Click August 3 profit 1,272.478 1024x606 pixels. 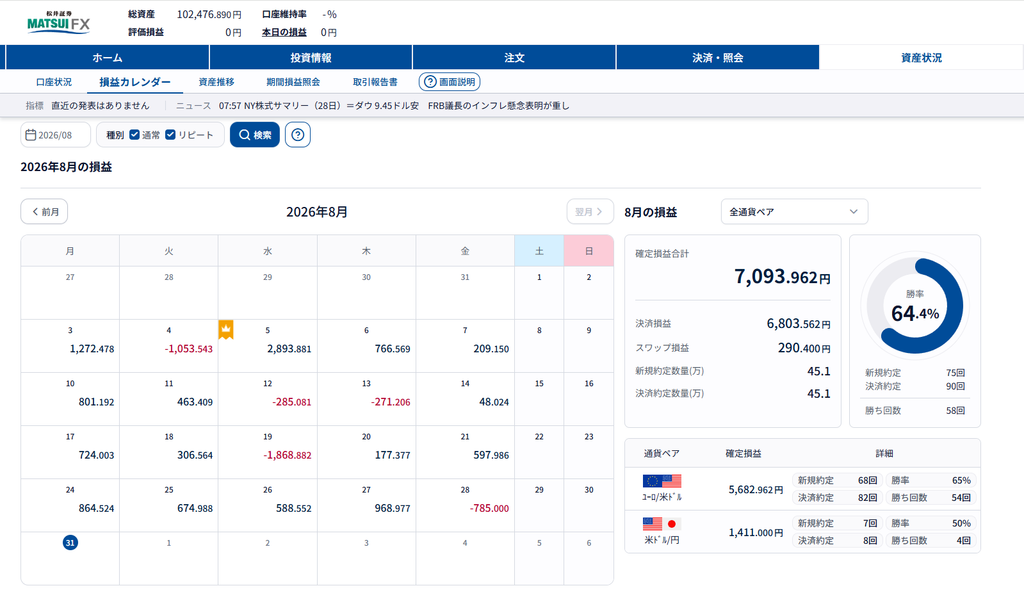click(92, 349)
